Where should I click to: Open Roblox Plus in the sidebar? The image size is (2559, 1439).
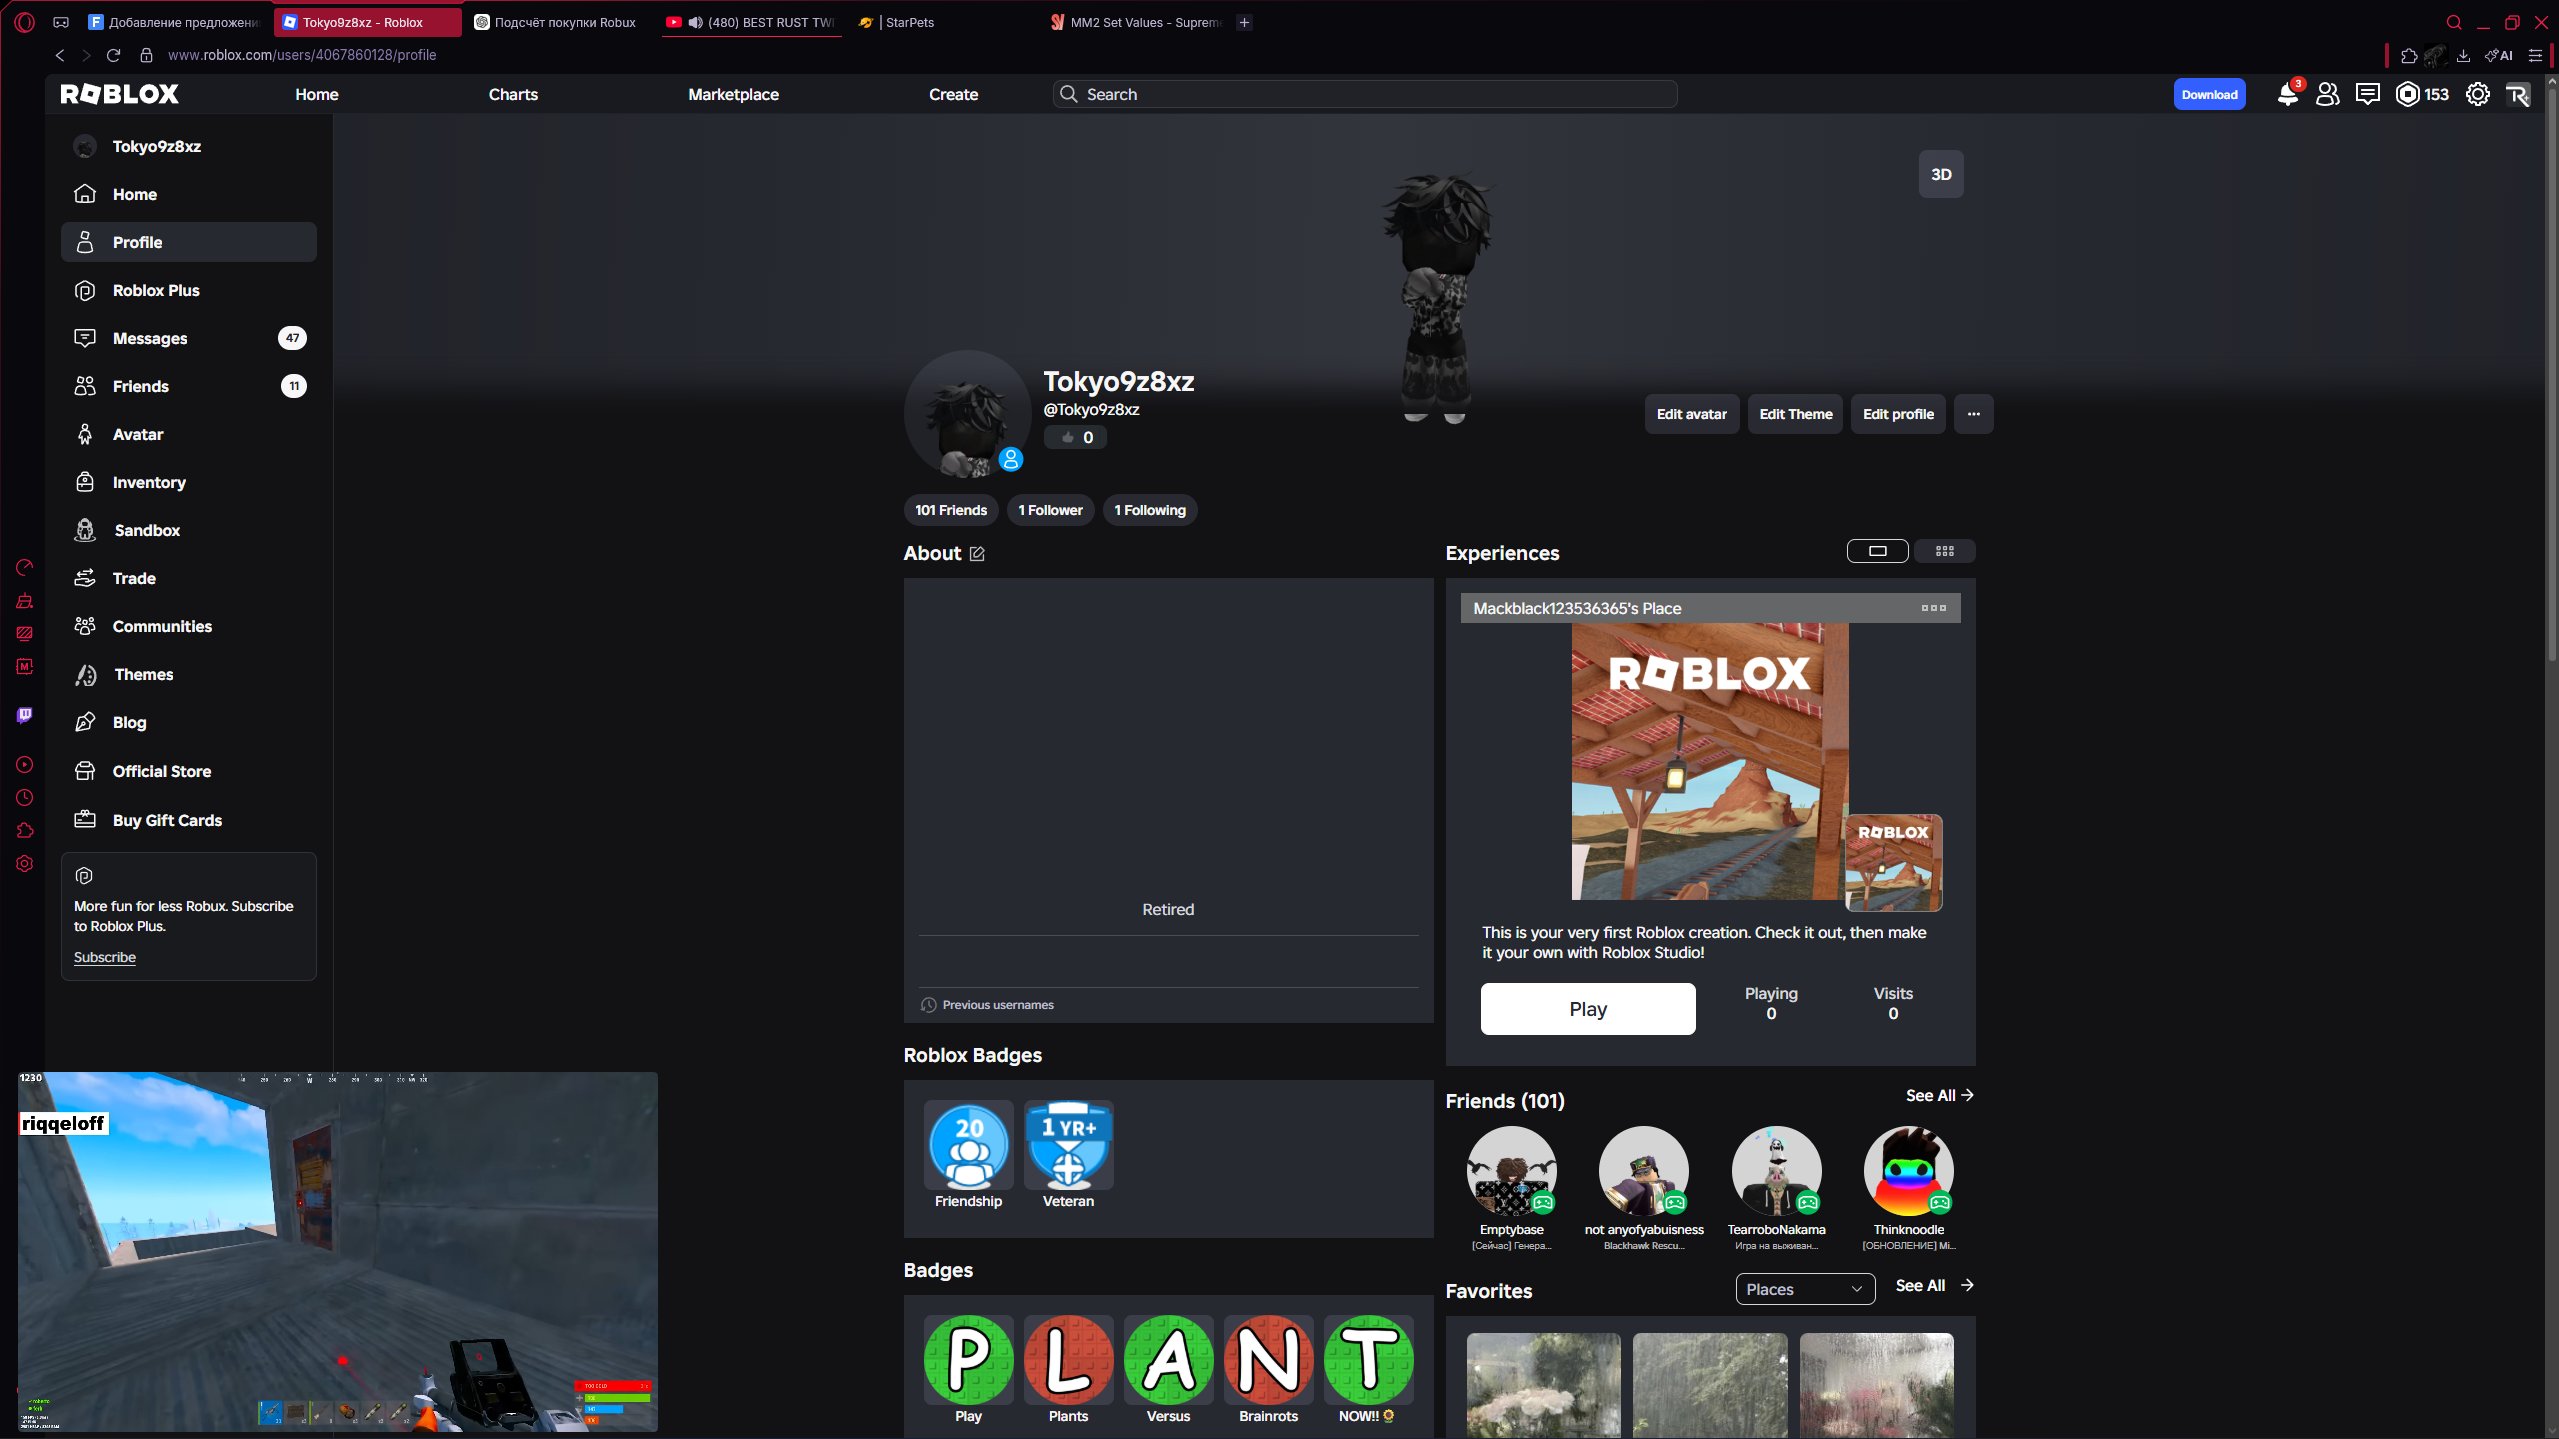click(189, 290)
